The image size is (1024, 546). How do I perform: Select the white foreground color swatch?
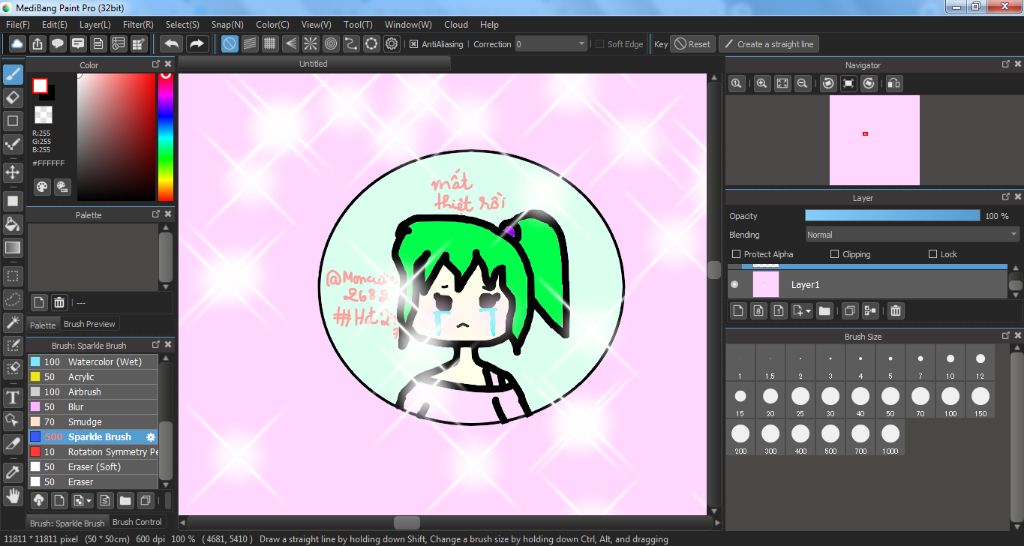[40, 86]
